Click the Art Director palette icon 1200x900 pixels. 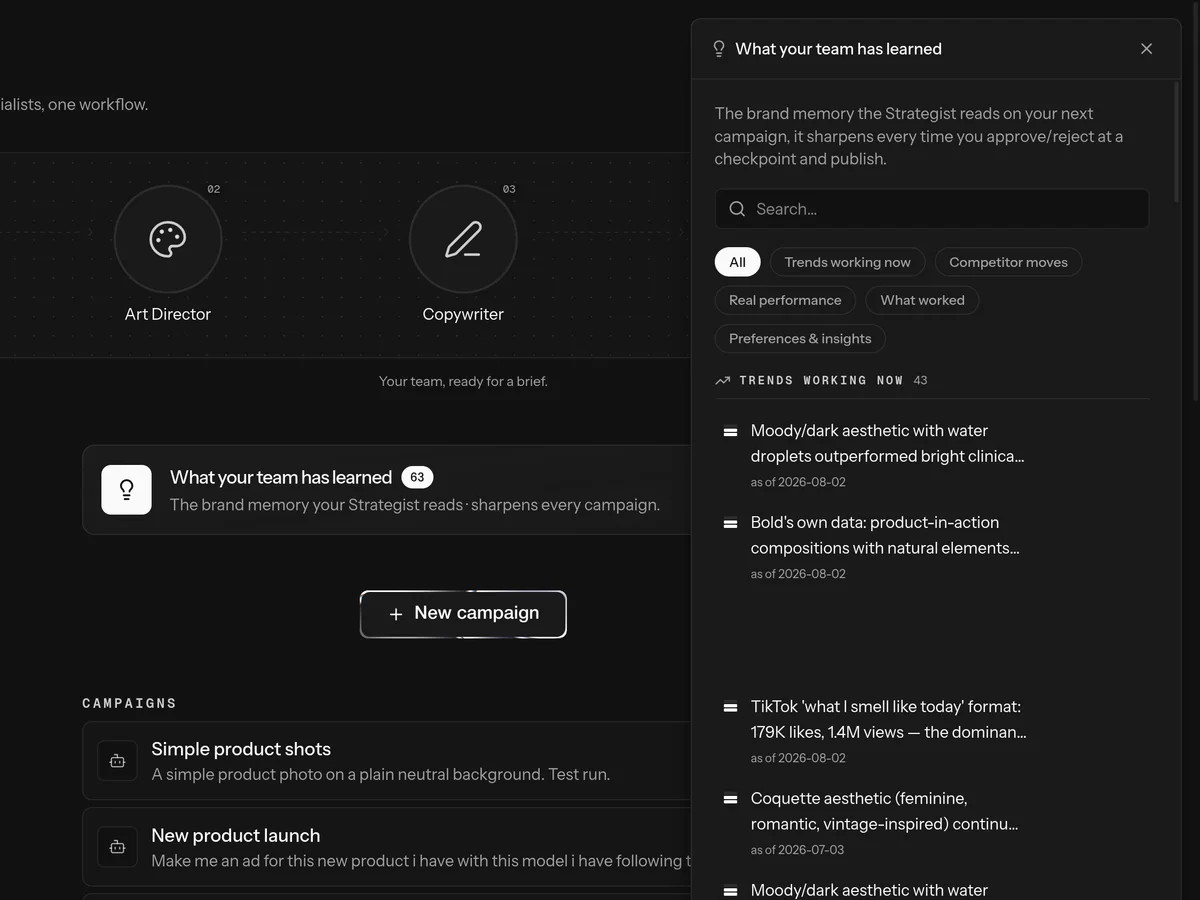[168, 239]
